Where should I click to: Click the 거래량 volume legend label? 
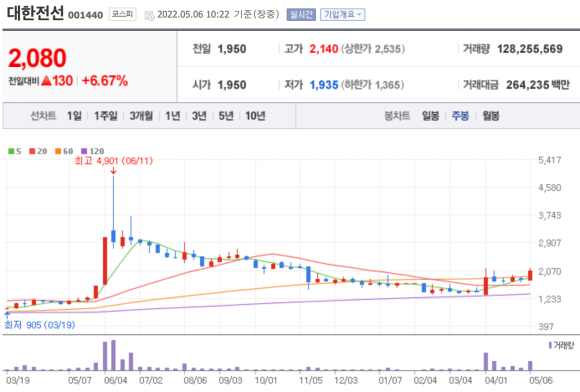pyautogui.click(x=564, y=345)
